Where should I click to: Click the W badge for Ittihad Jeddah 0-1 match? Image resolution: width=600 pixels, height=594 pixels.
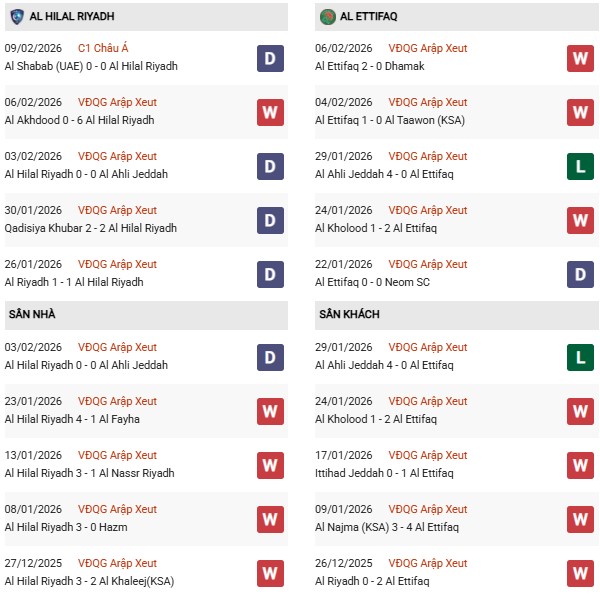point(580,465)
